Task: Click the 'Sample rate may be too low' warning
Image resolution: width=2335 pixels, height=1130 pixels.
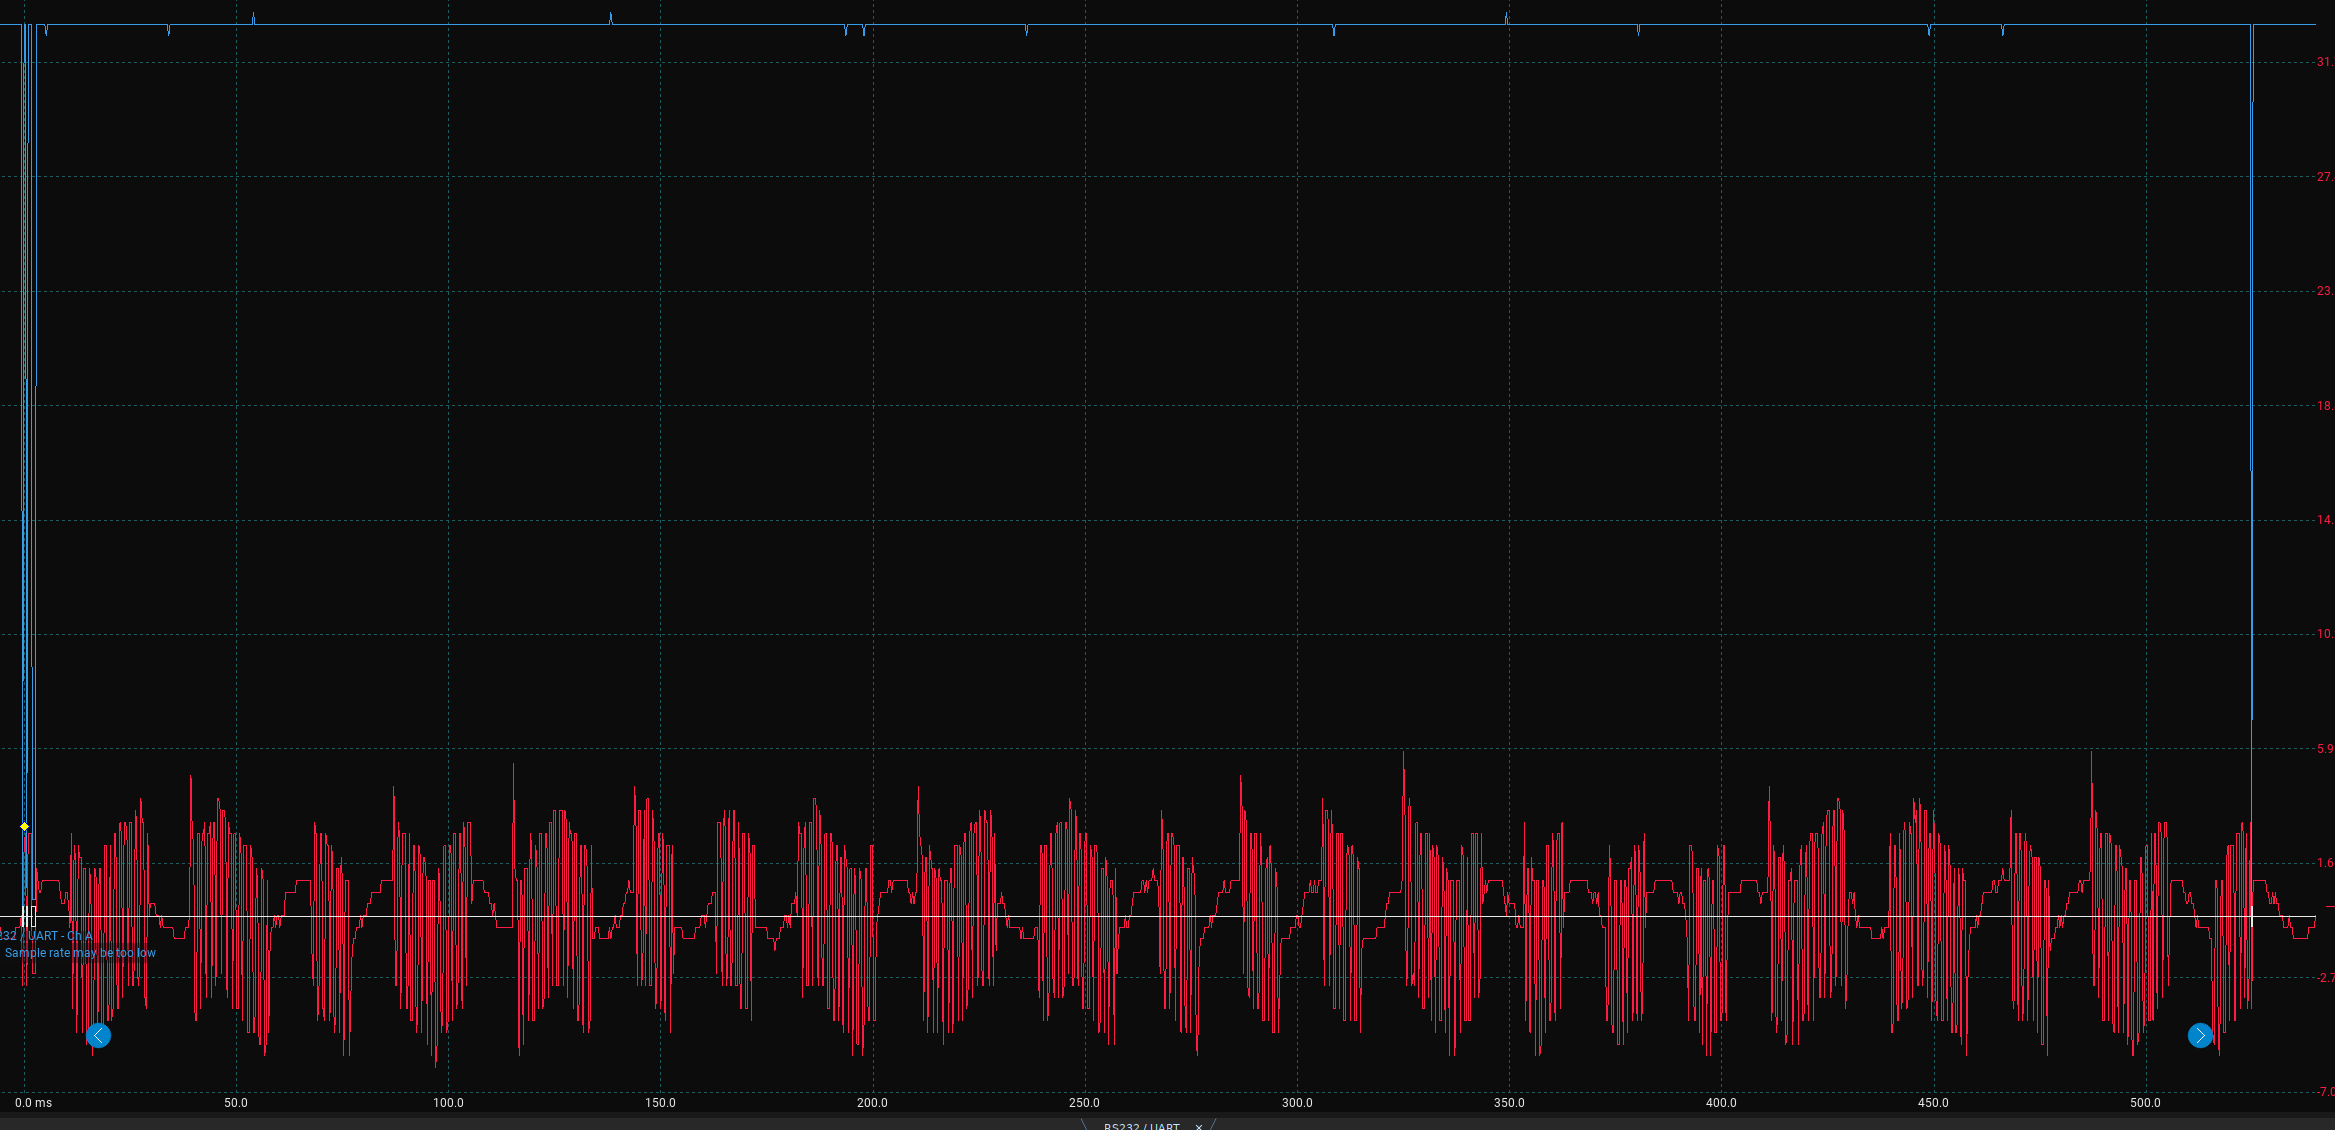Action: [x=80, y=953]
